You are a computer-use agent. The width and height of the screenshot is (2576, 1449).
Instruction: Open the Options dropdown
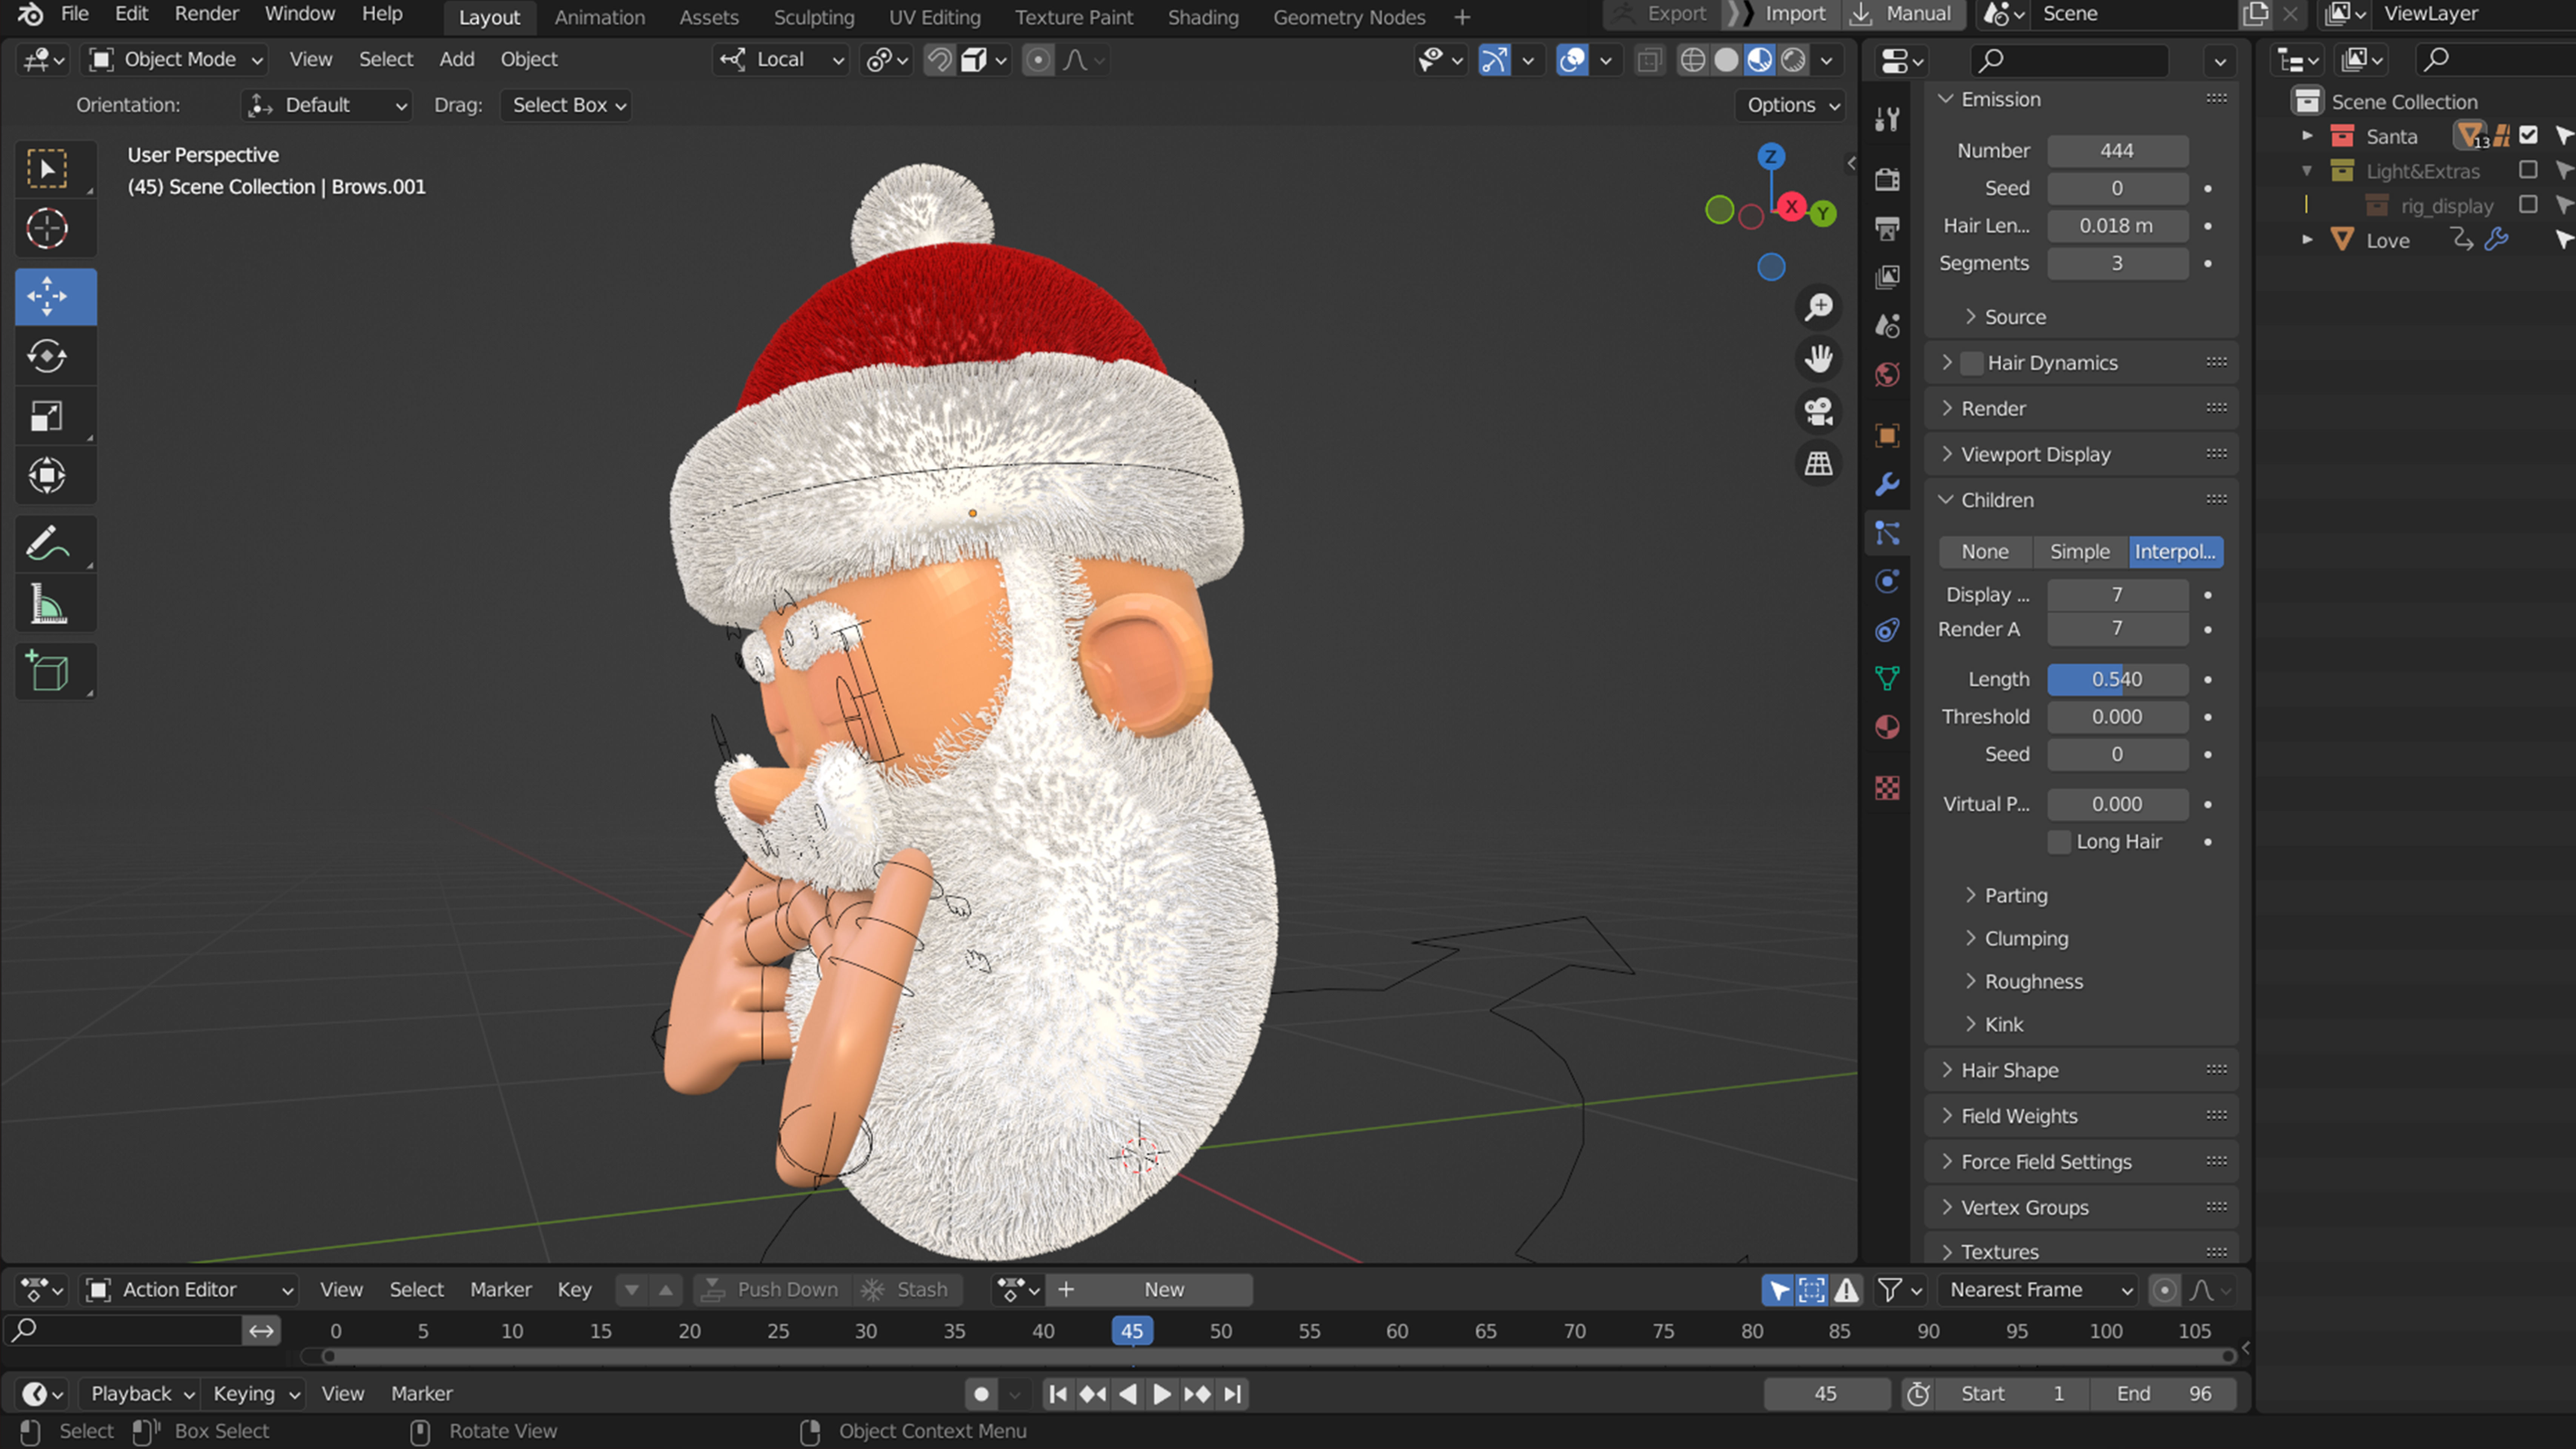pyautogui.click(x=1792, y=105)
